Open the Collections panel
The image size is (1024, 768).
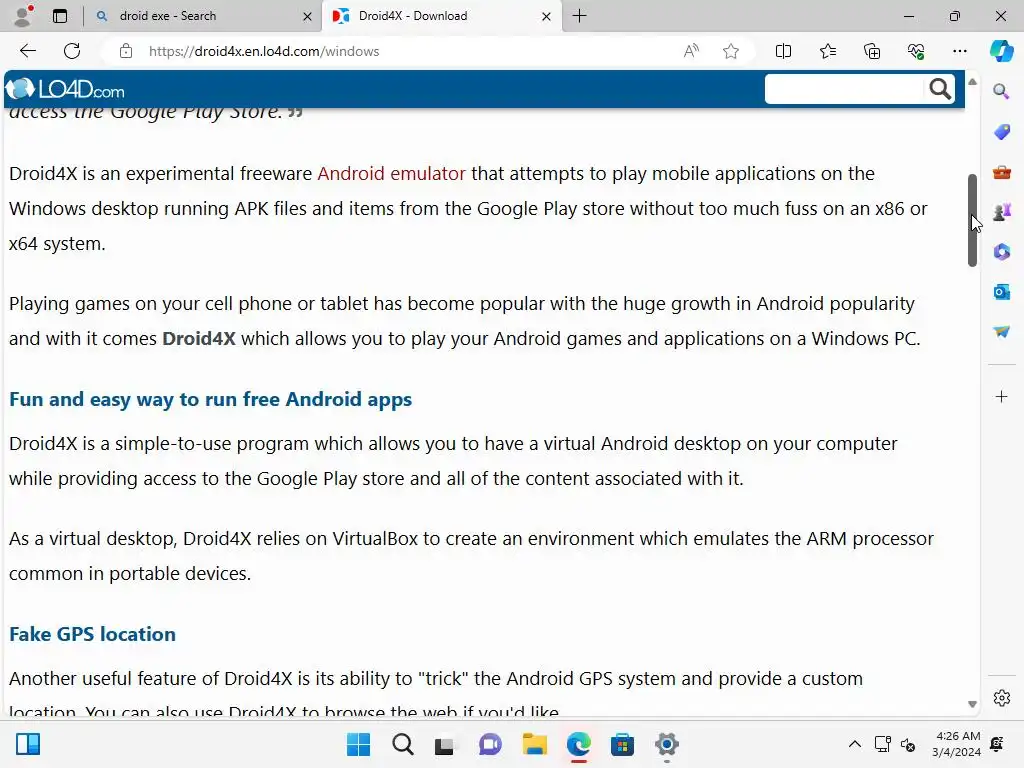point(872,51)
